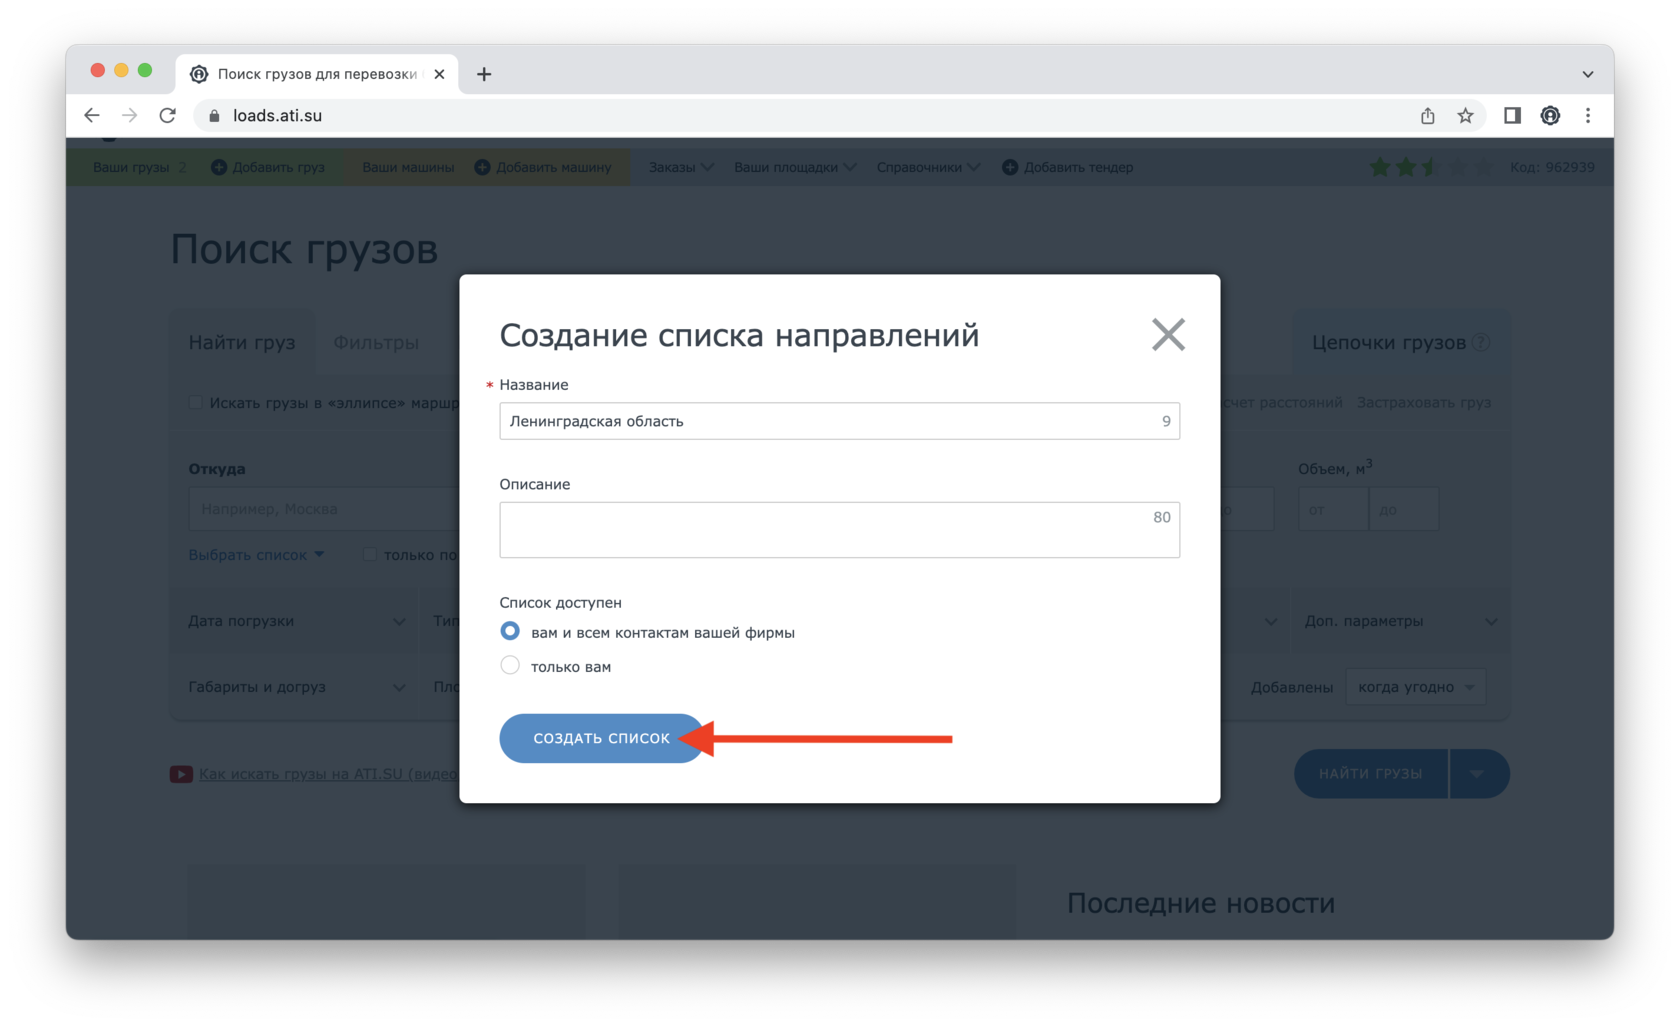Expand the Дата погрузки dropdown
This screenshot has height=1027, width=1680.
click(296, 621)
